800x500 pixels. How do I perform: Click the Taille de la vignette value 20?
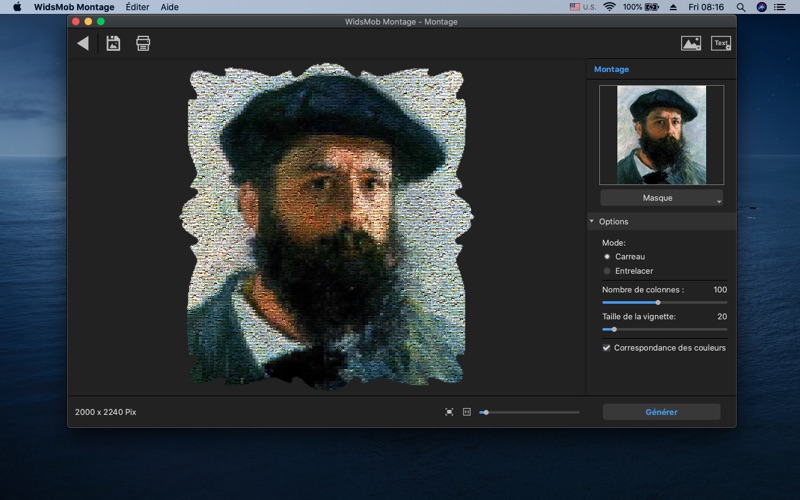(x=722, y=317)
